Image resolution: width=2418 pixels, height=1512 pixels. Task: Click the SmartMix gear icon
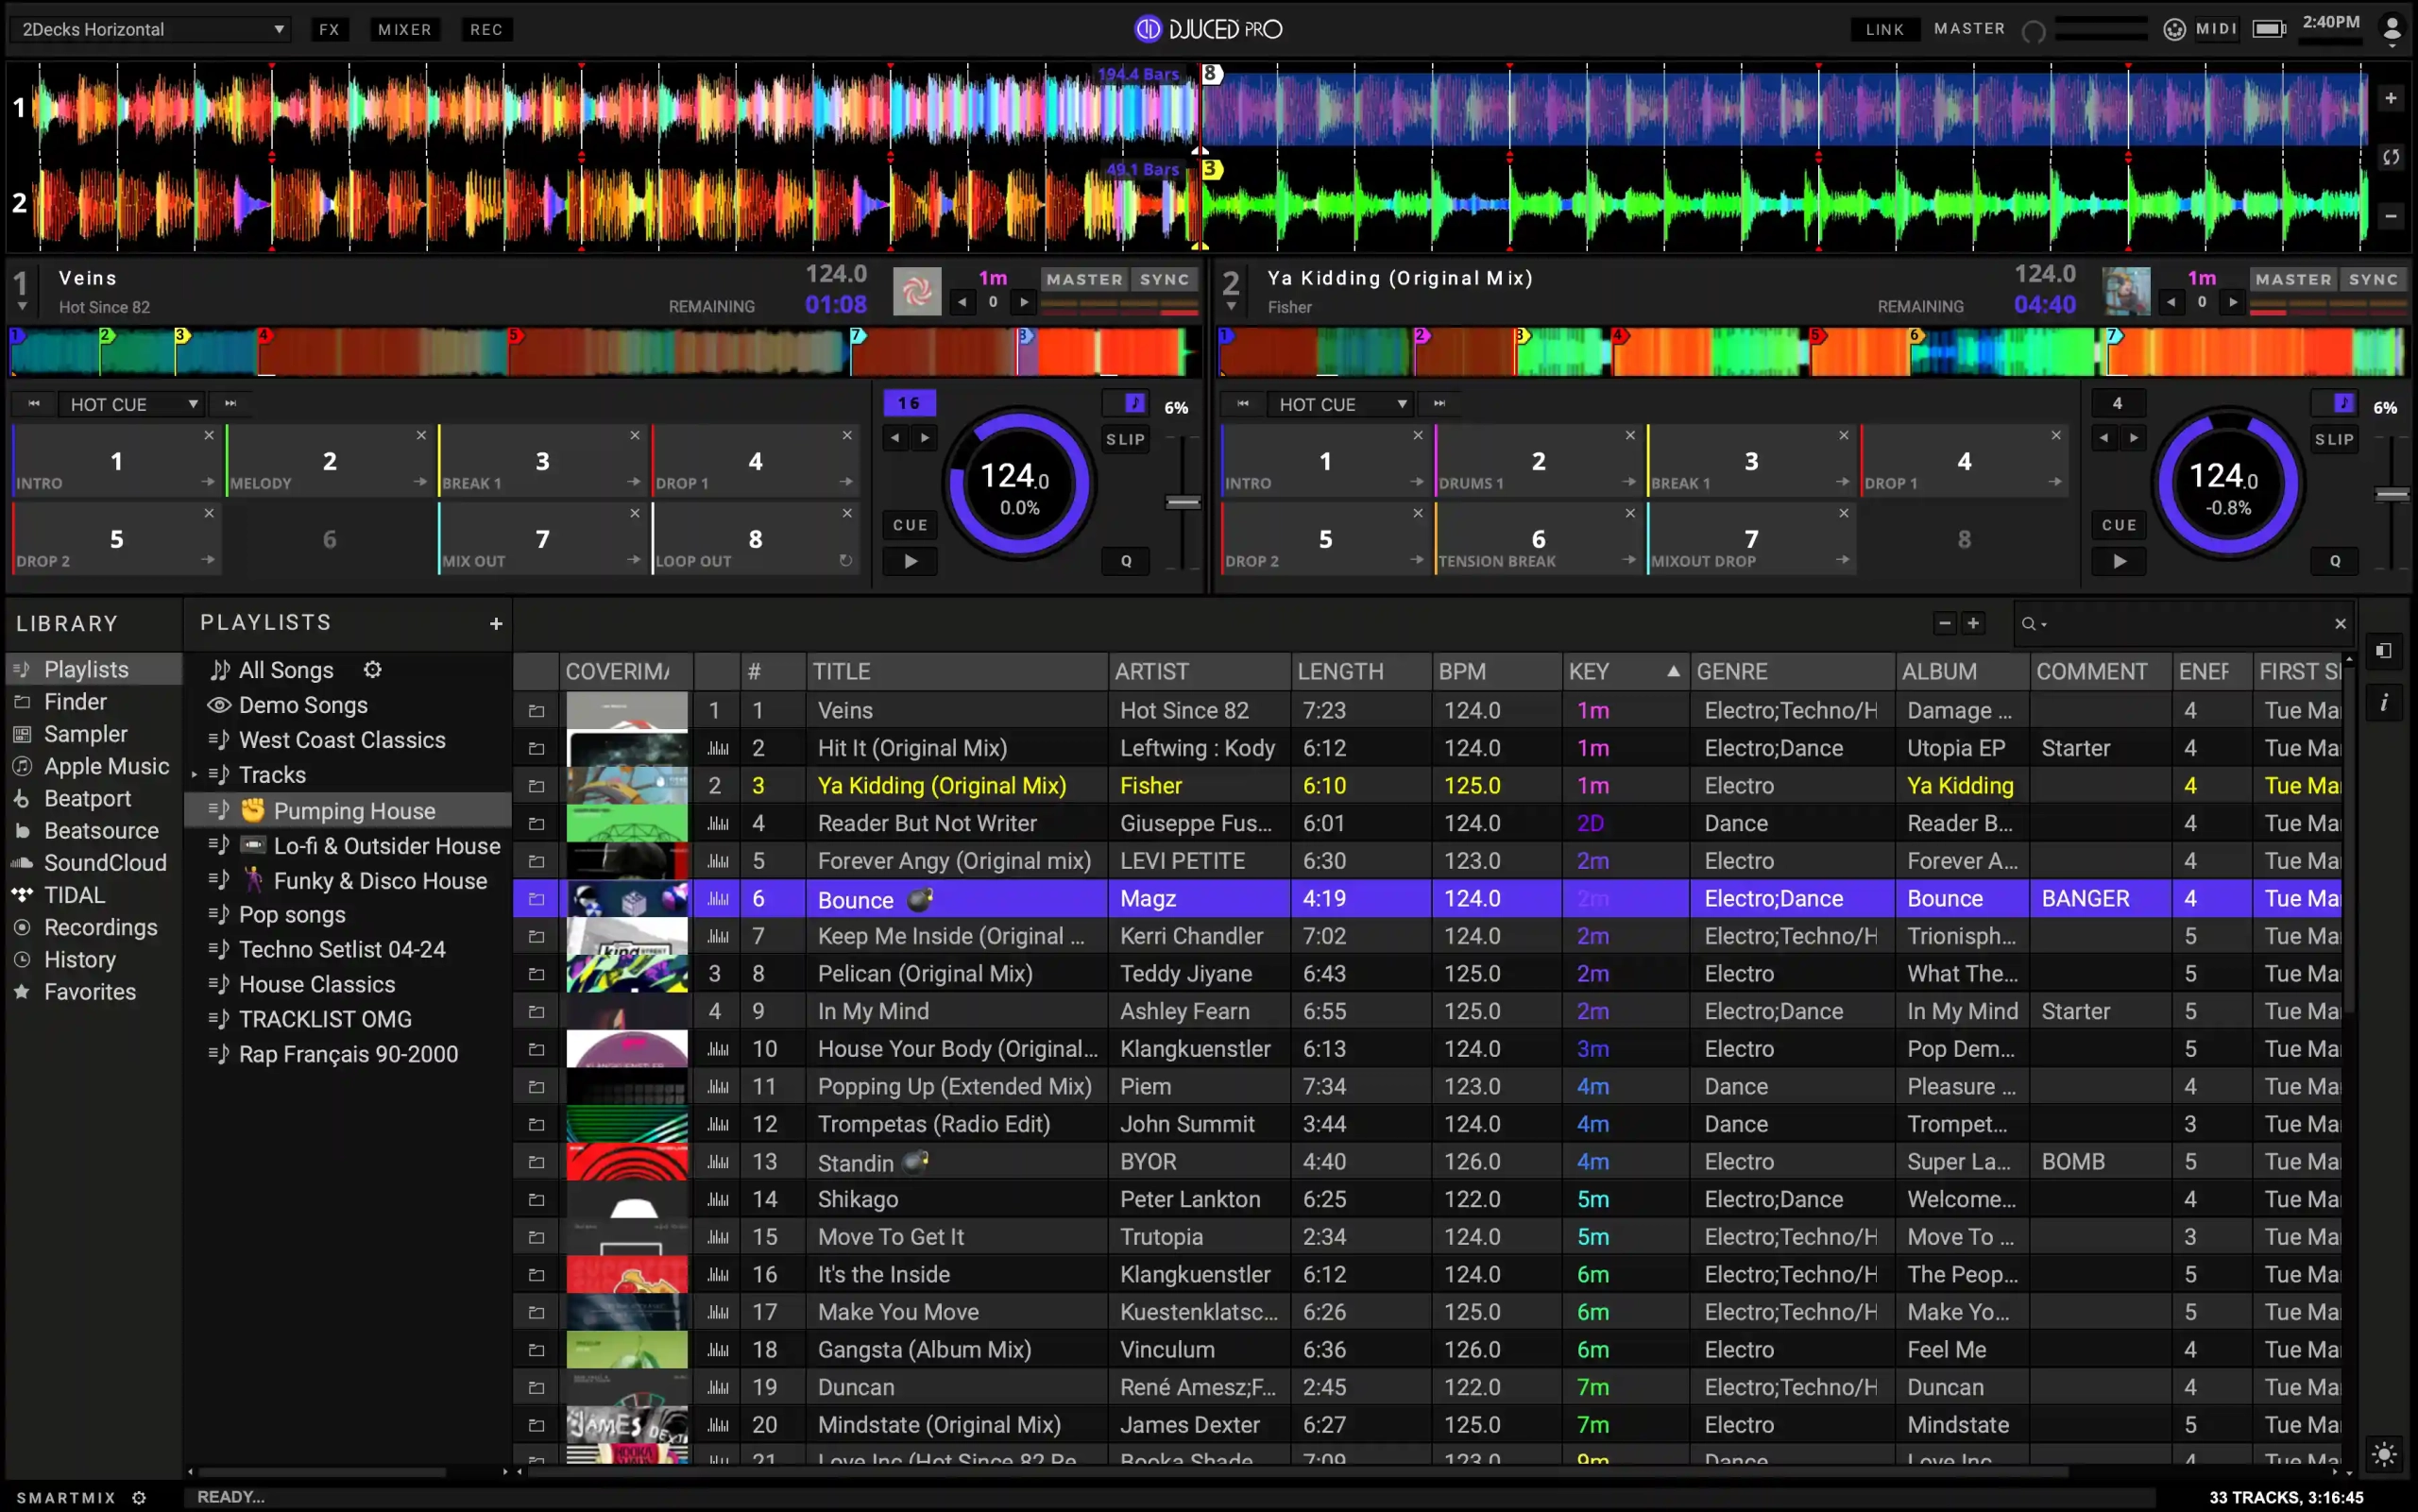click(139, 1497)
